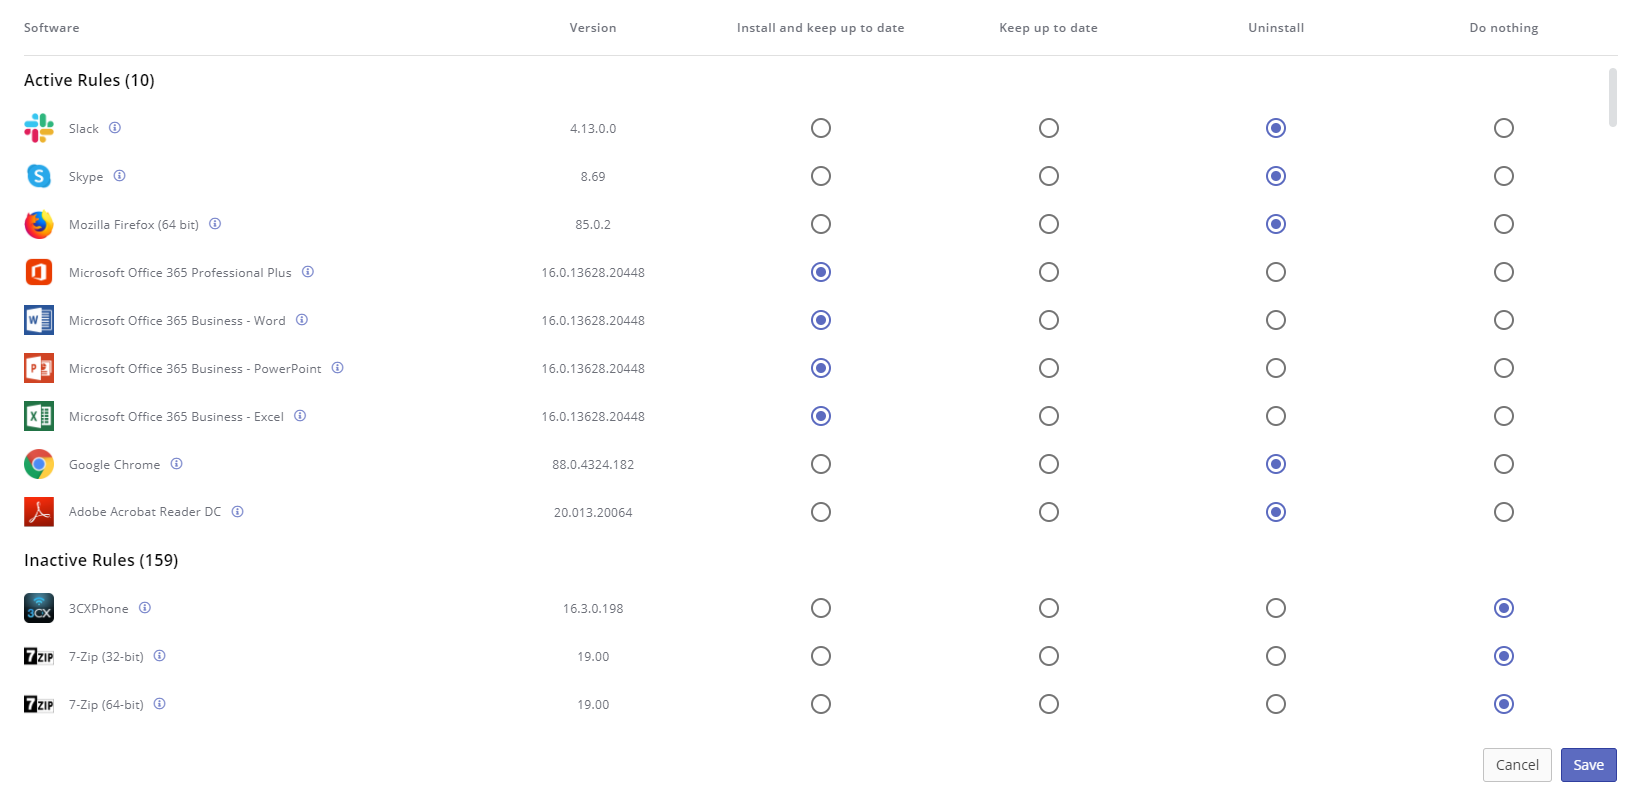Viewport: 1643px width, 805px height.
Task: Cancel the rule changes
Action: (1516, 765)
